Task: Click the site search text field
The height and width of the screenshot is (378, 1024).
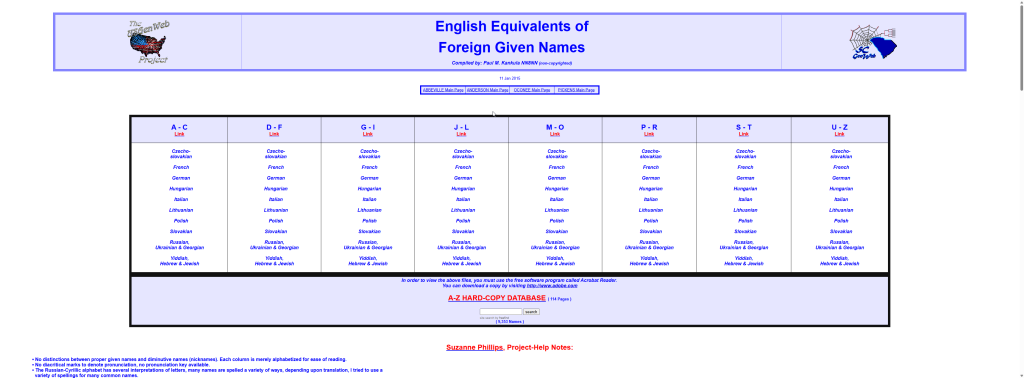Action: [501, 312]
